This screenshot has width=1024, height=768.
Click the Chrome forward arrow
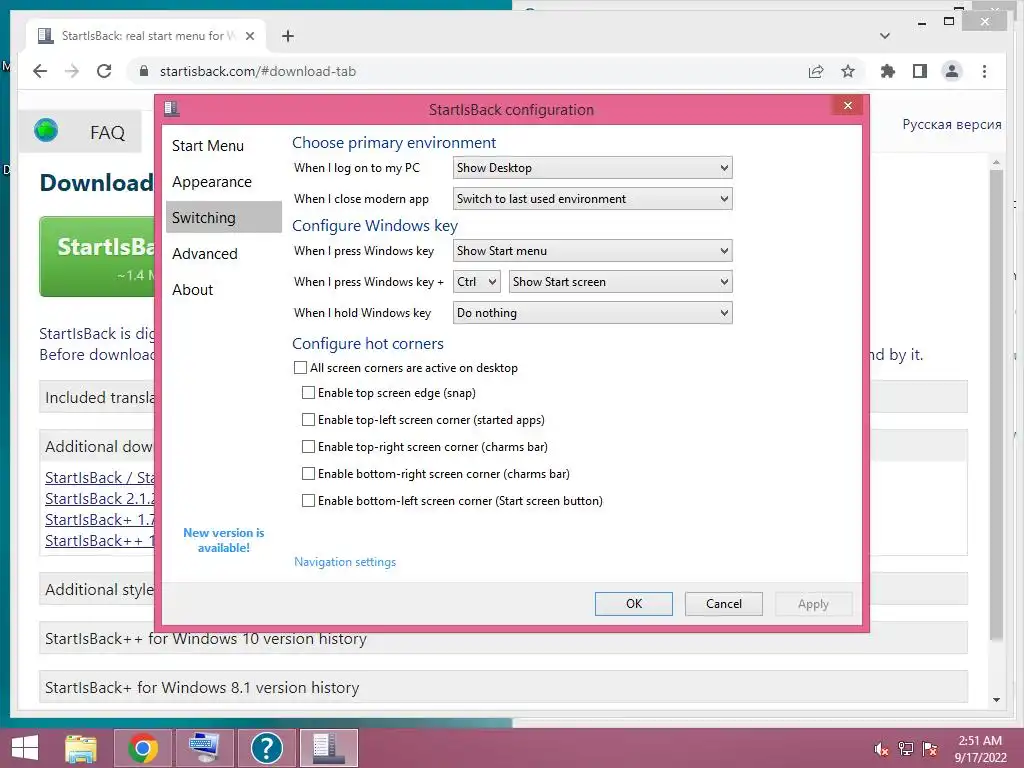tap(72, 71)
